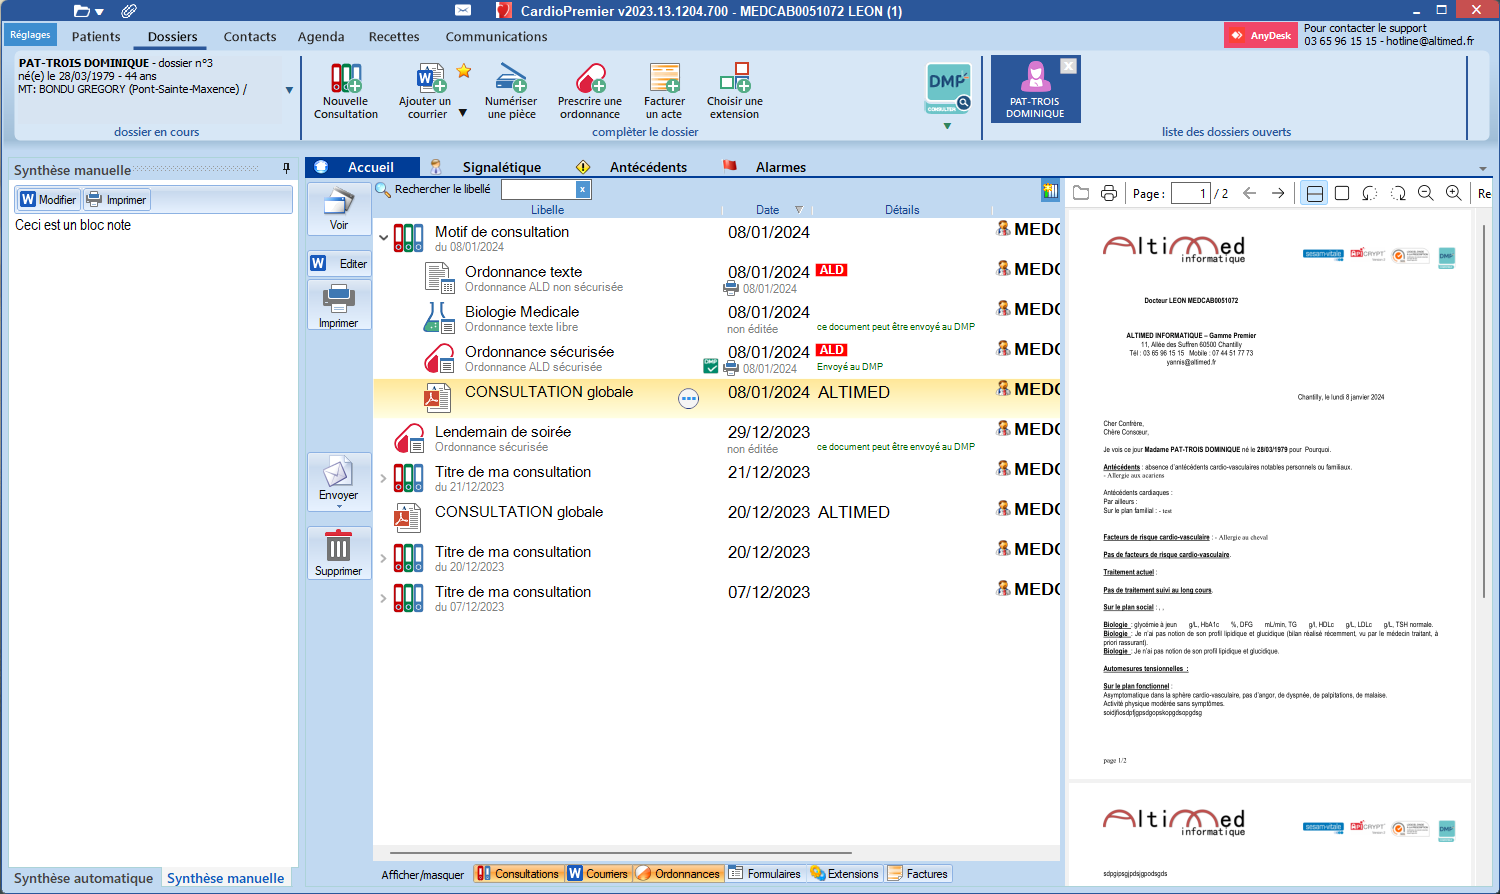Open the Agenda menu

click(321, 37)
